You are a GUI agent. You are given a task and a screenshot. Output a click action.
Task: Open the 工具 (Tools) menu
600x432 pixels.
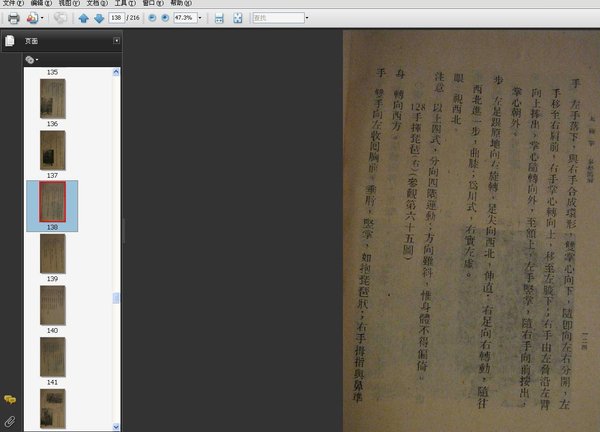coord(125,3)
